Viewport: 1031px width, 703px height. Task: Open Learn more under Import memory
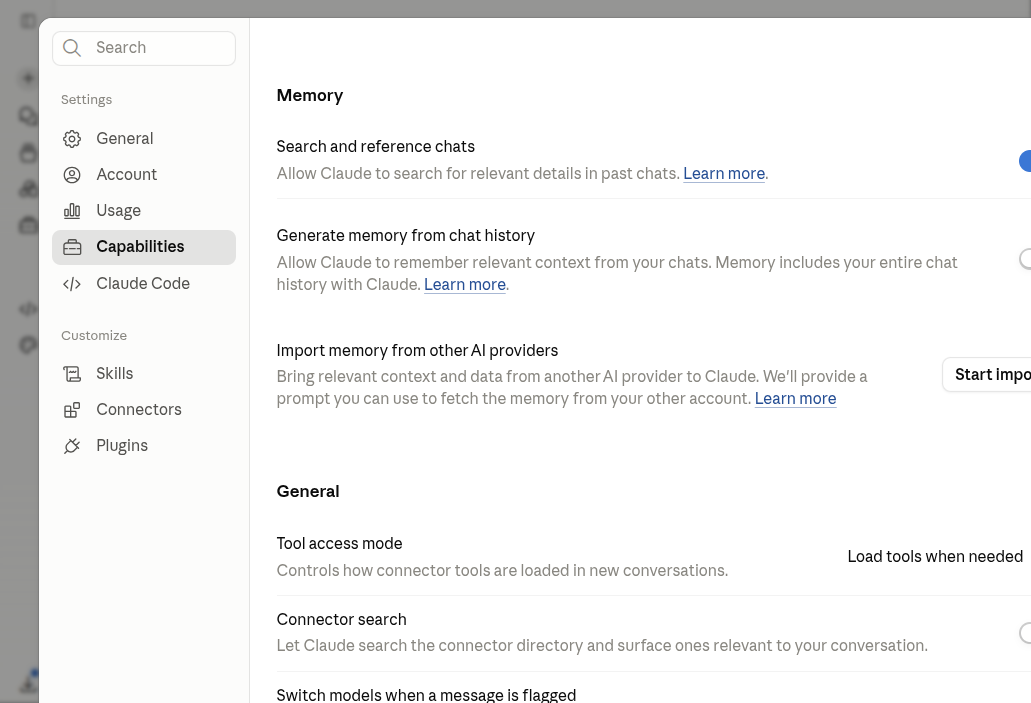click(796, 399)
